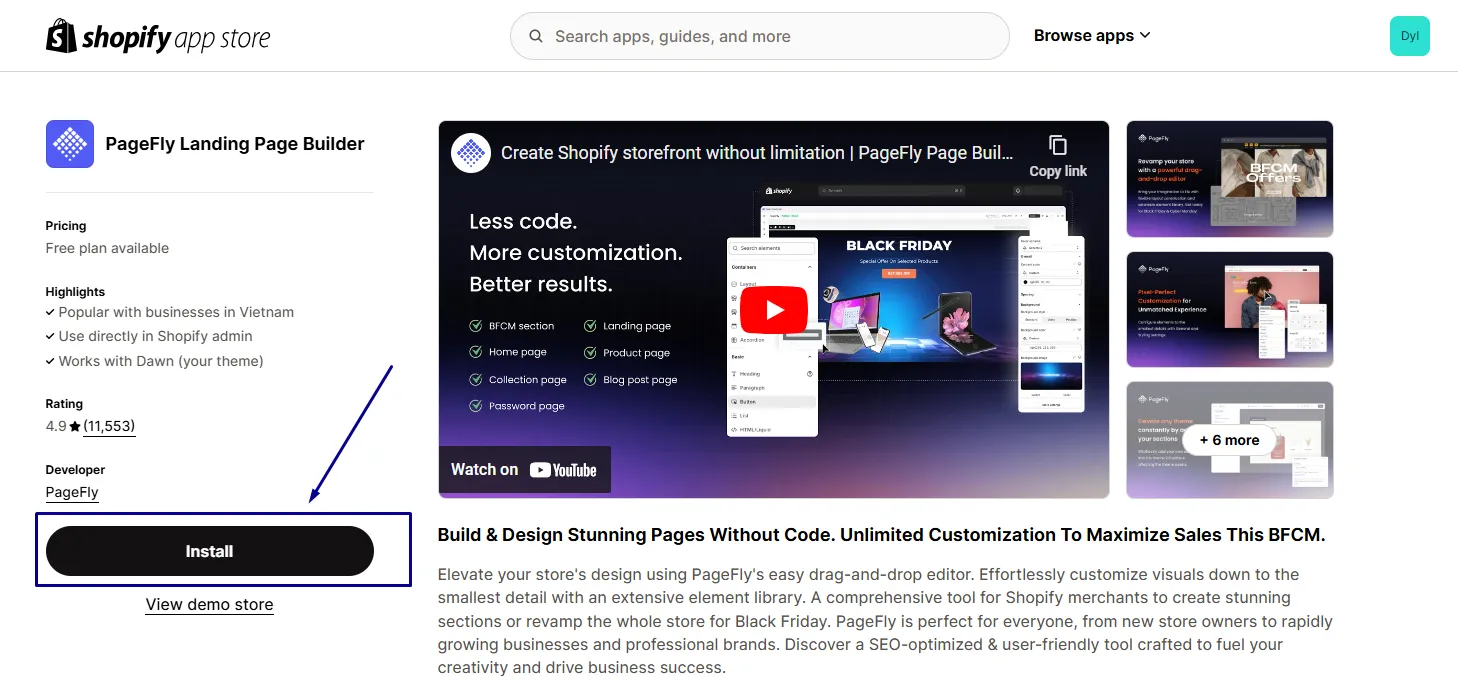Click the search magnifier icon
The width and height of the screenshot is (1458, 688).
click(x=536, y=36)
